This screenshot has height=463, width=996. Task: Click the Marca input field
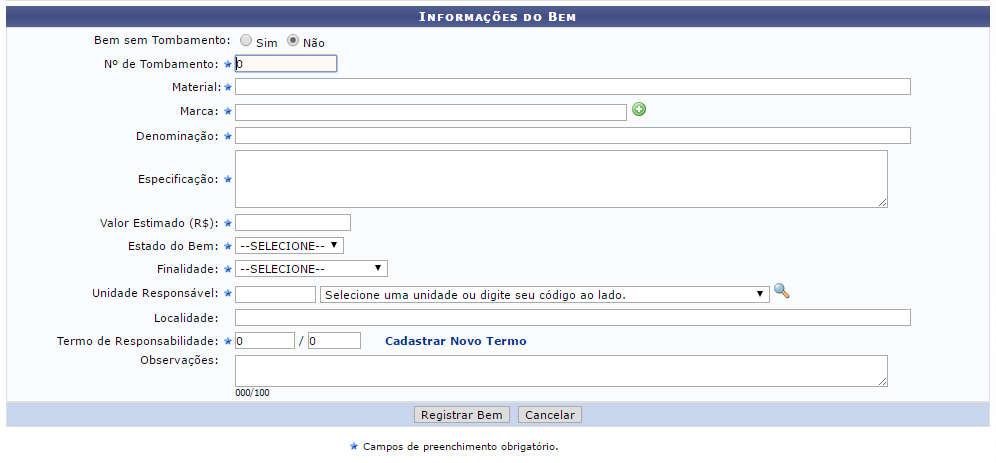point(431,112)
